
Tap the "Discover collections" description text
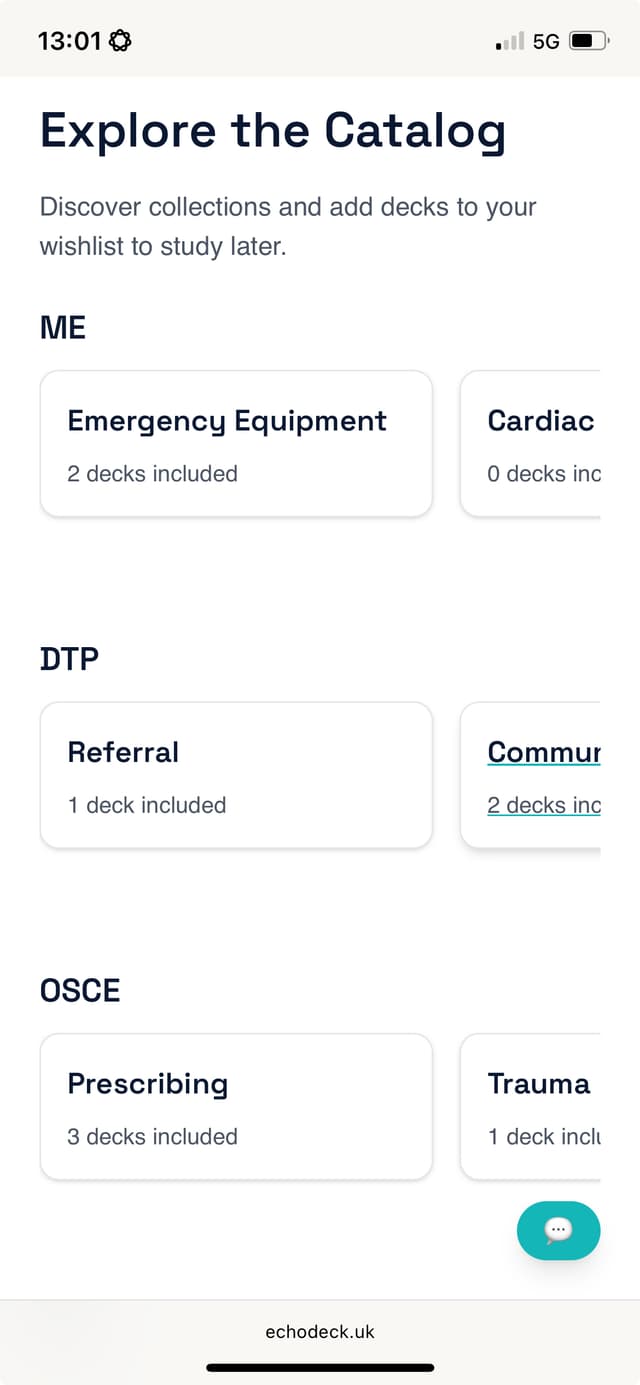click(288, 226)
